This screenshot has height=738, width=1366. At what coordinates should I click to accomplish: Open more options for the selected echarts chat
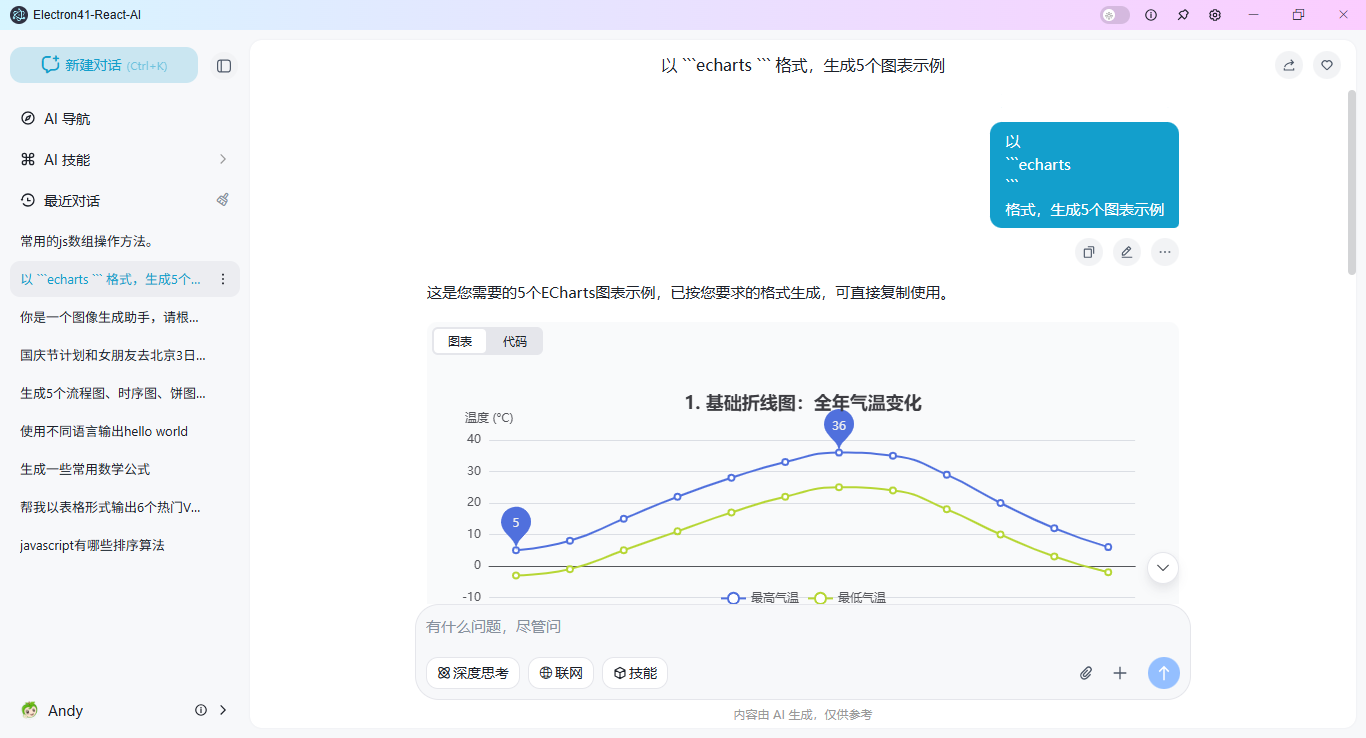pyautogui.click(x=223, y=279)
